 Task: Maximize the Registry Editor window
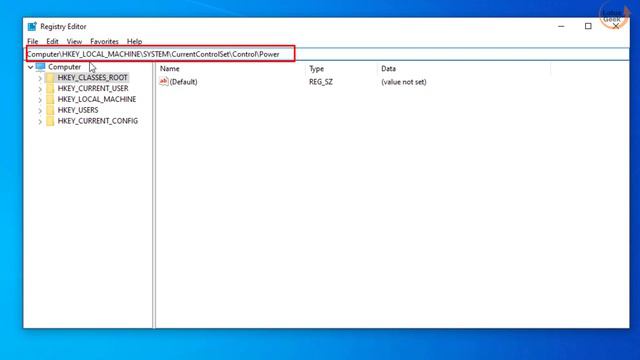(x=588, y=26)
